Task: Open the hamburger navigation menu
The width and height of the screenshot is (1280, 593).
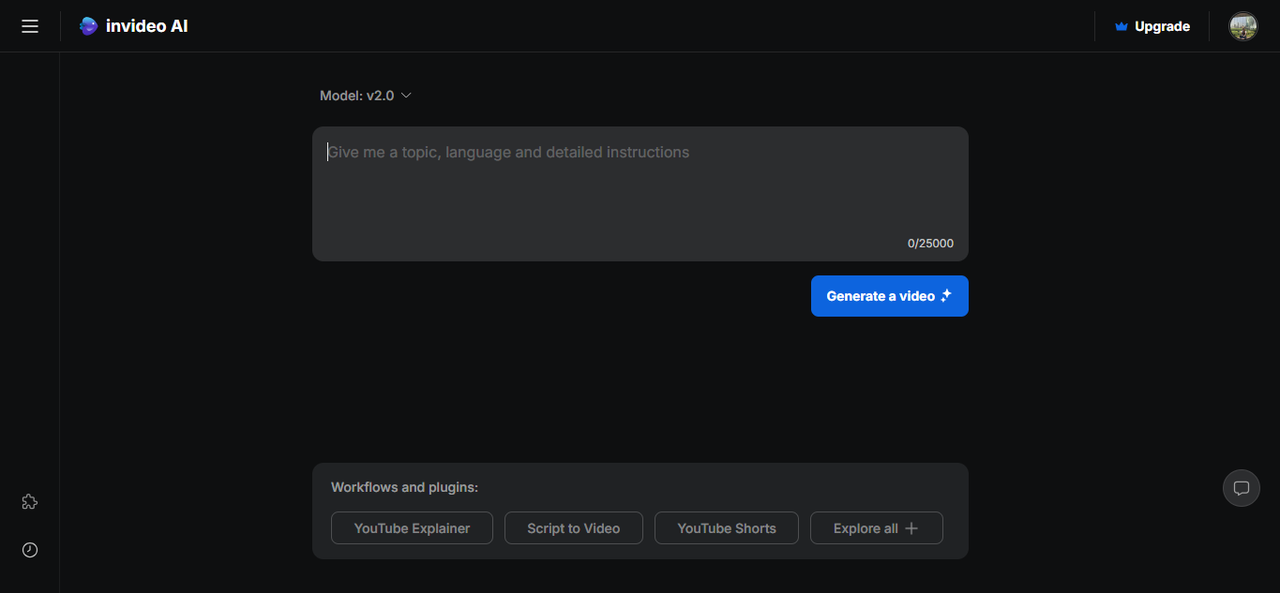Action: tap(30, 26)
